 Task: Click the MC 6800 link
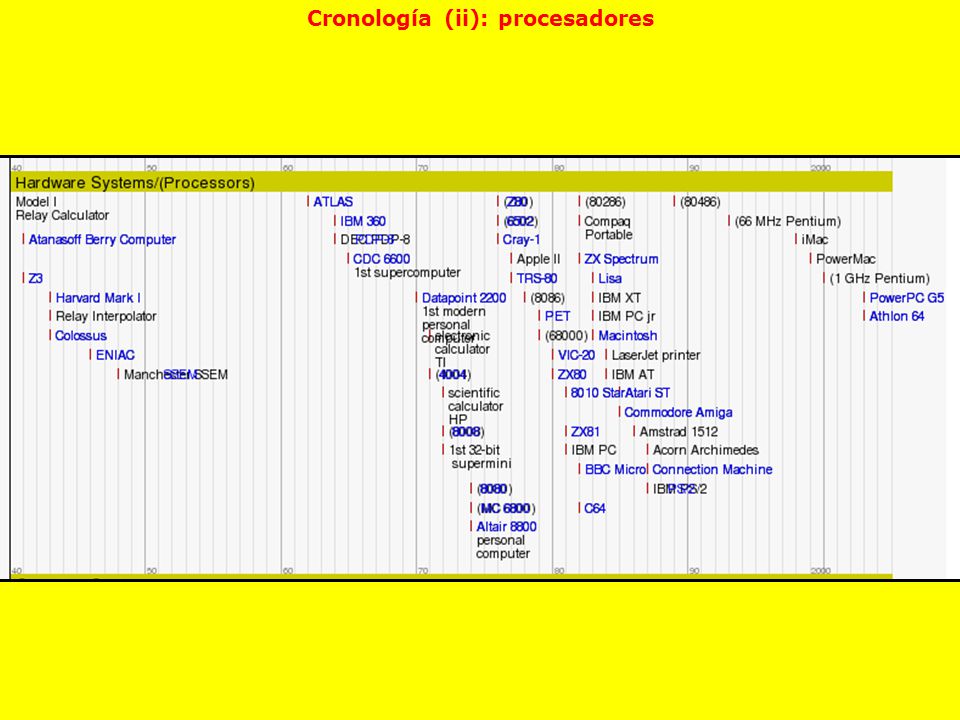[x=506, y=508]
